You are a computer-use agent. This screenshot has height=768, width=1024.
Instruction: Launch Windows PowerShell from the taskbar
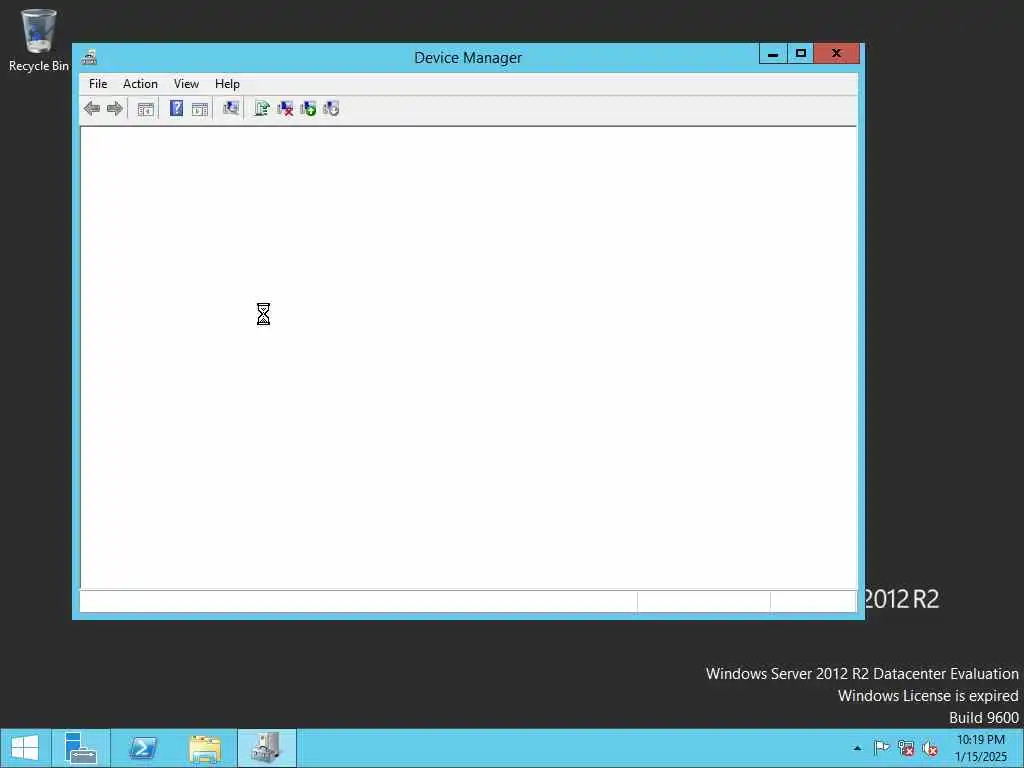coord(142,748)
